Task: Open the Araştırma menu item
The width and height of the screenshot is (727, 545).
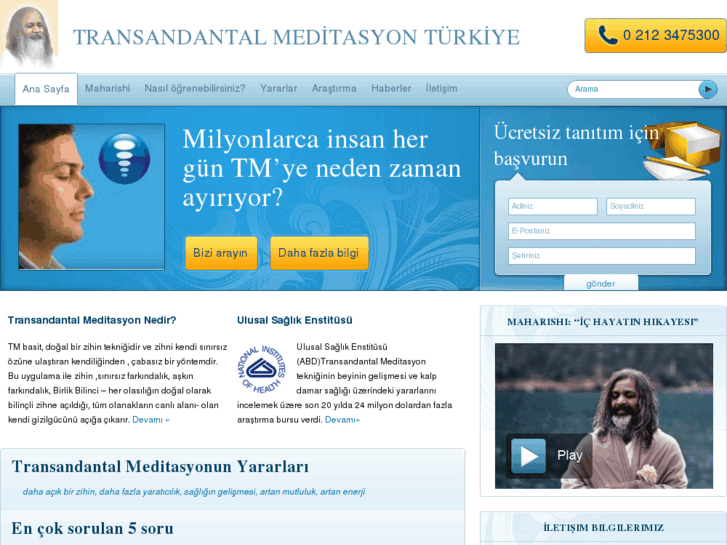Action: [x=334, y=88]
